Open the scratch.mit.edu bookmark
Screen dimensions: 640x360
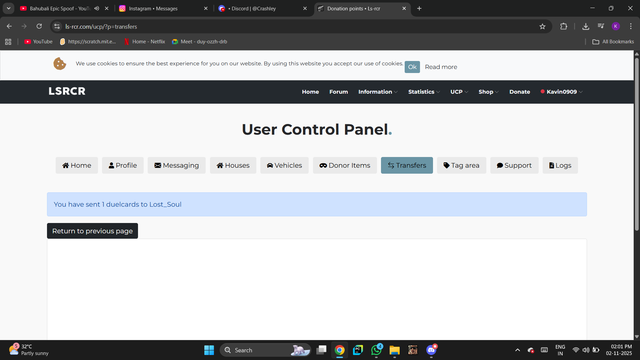point(88,42)
